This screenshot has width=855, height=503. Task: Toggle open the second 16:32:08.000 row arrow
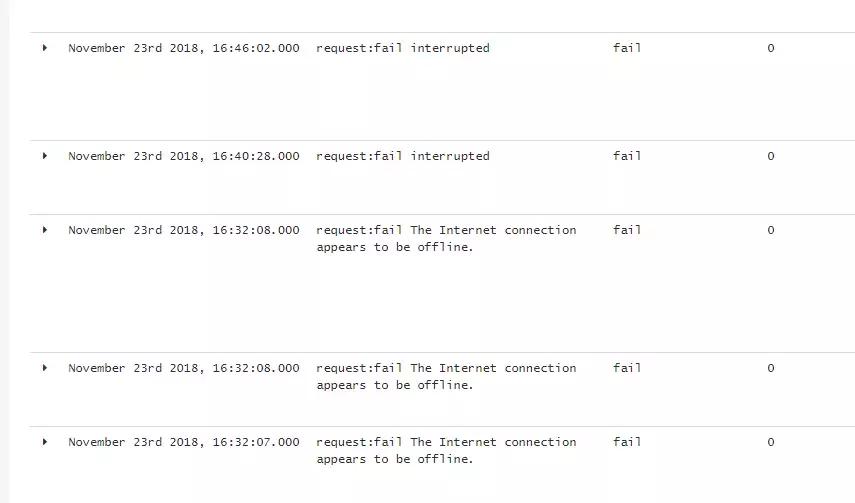click(45, 368)
